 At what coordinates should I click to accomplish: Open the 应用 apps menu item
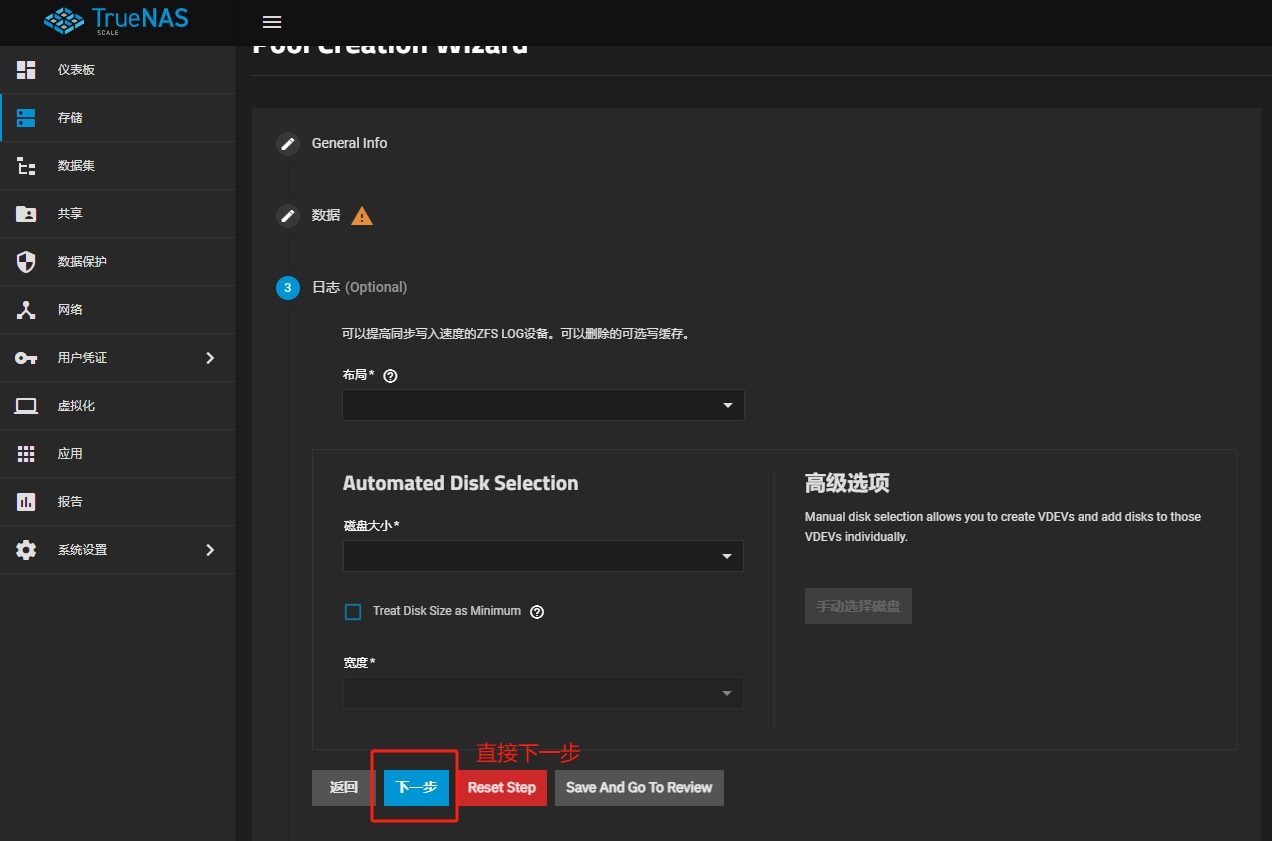pyautogui.click(x=70, y=454)
